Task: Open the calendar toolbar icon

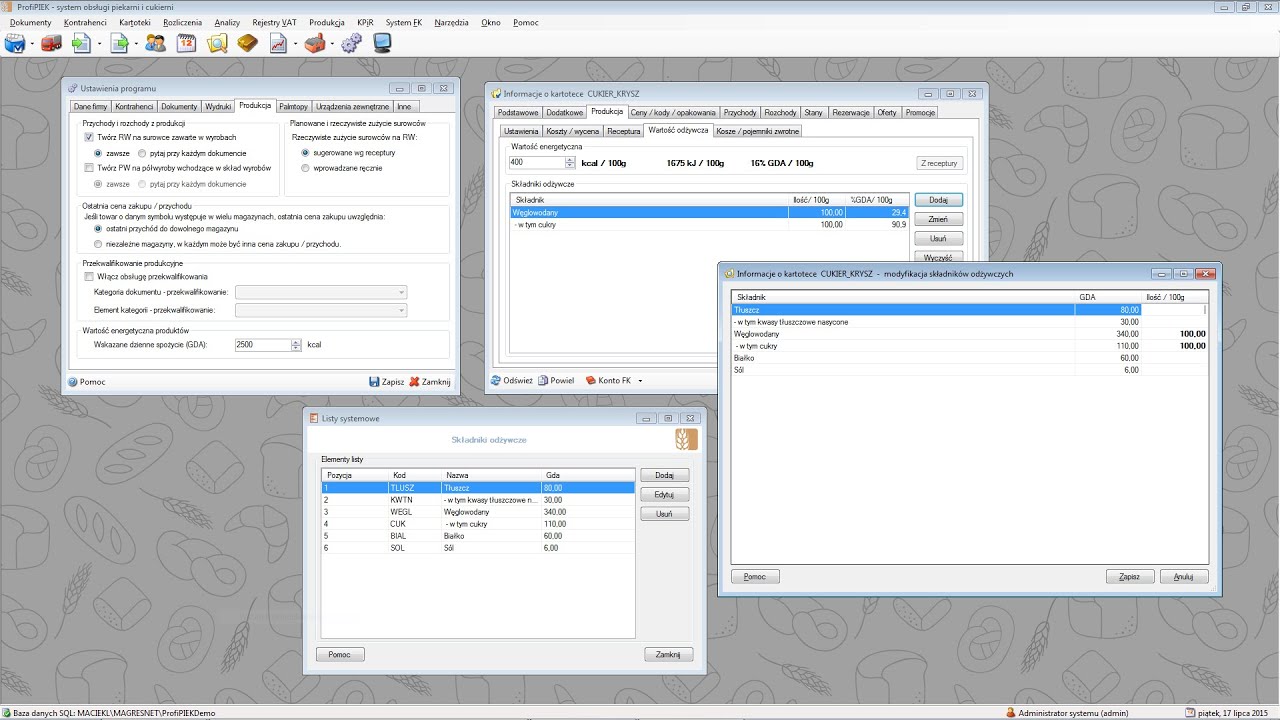Action: 186,43
